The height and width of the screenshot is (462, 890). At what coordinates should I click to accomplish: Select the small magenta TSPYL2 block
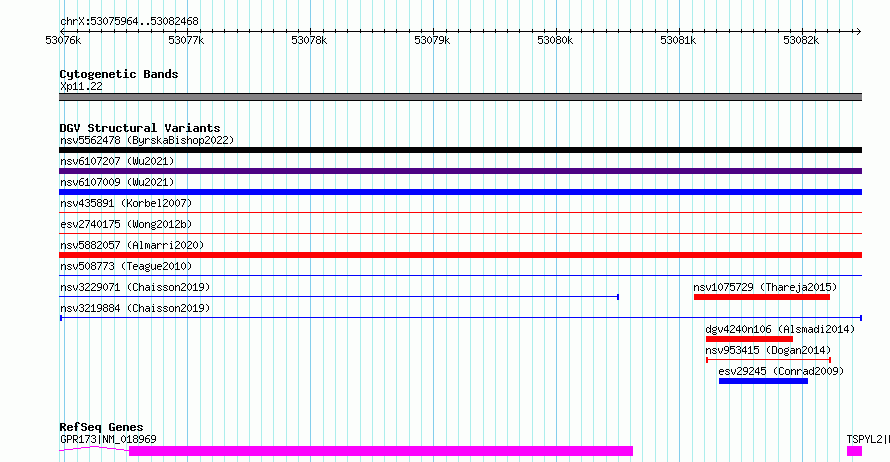pyautogui.click(x=854, y=451)
